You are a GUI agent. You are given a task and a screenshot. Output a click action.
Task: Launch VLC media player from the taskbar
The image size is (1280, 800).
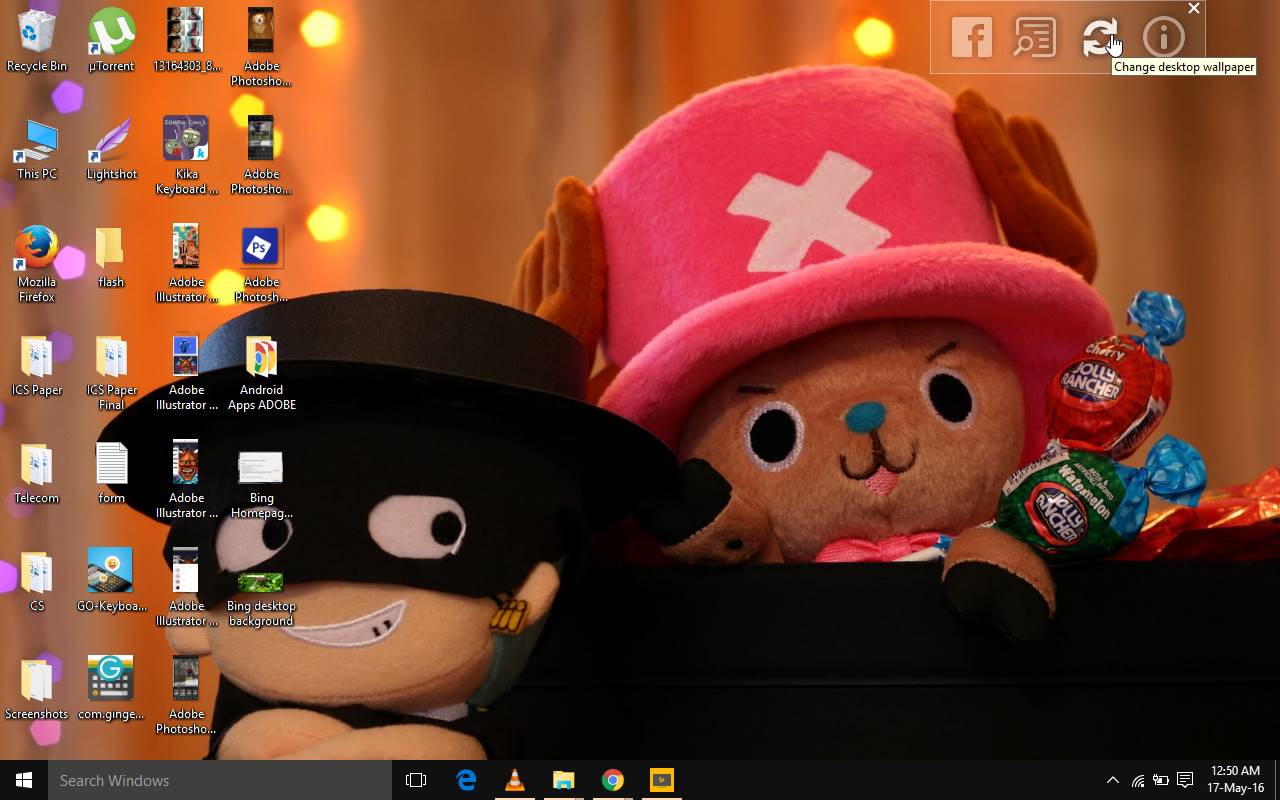point(514,780)
